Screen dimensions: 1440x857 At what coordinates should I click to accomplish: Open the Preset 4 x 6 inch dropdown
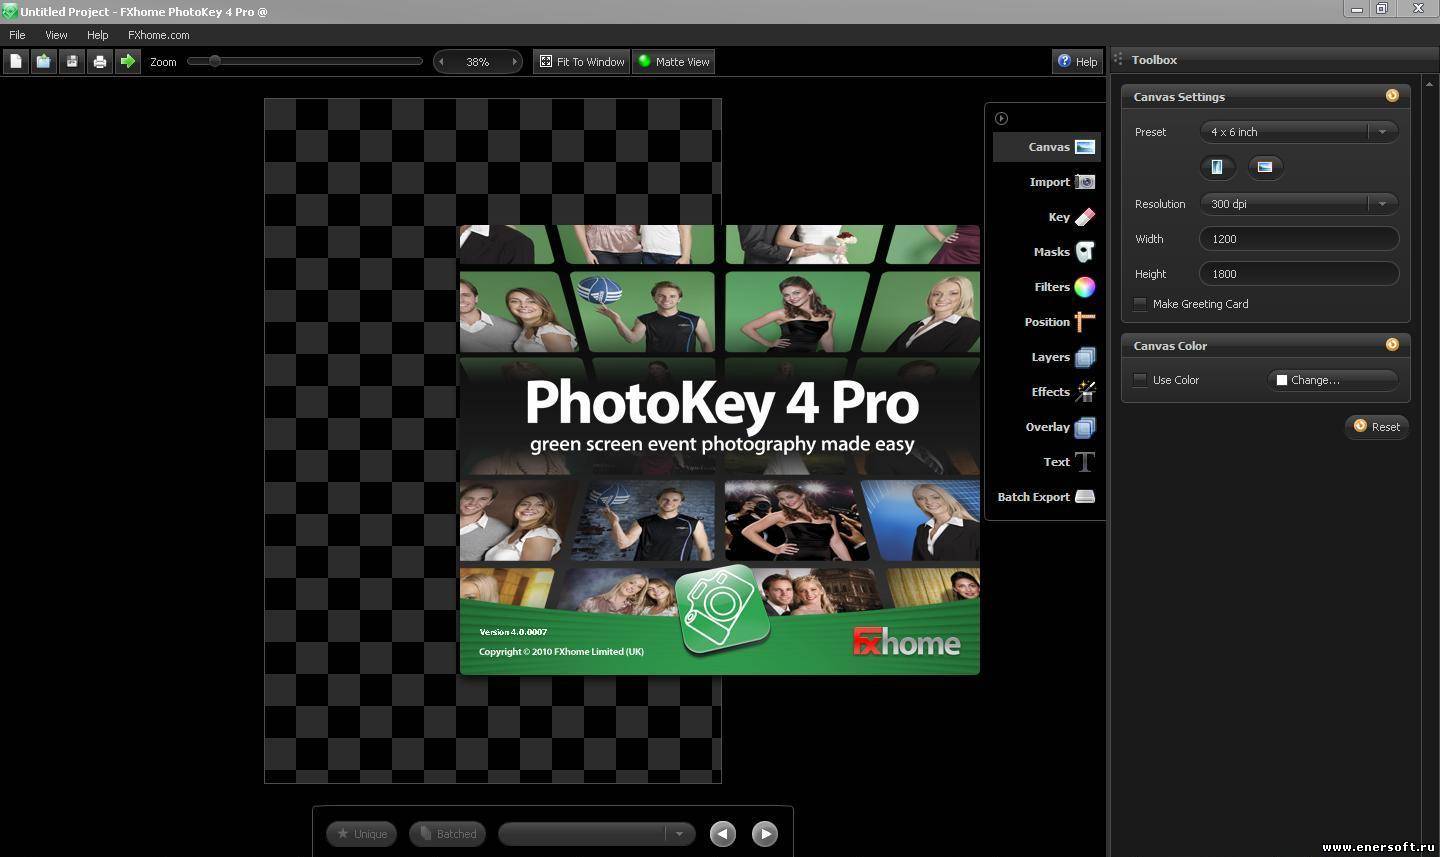[1299, 132]
